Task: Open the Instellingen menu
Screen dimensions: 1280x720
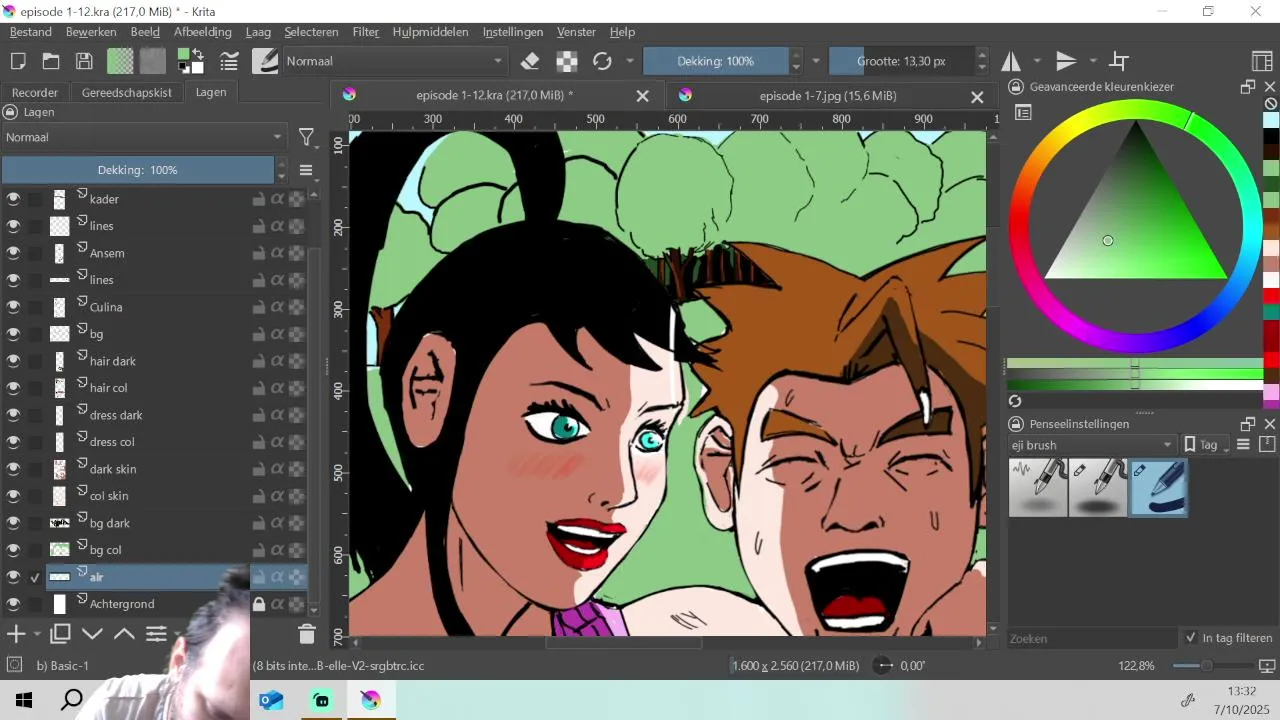Action: click(513, 32)
